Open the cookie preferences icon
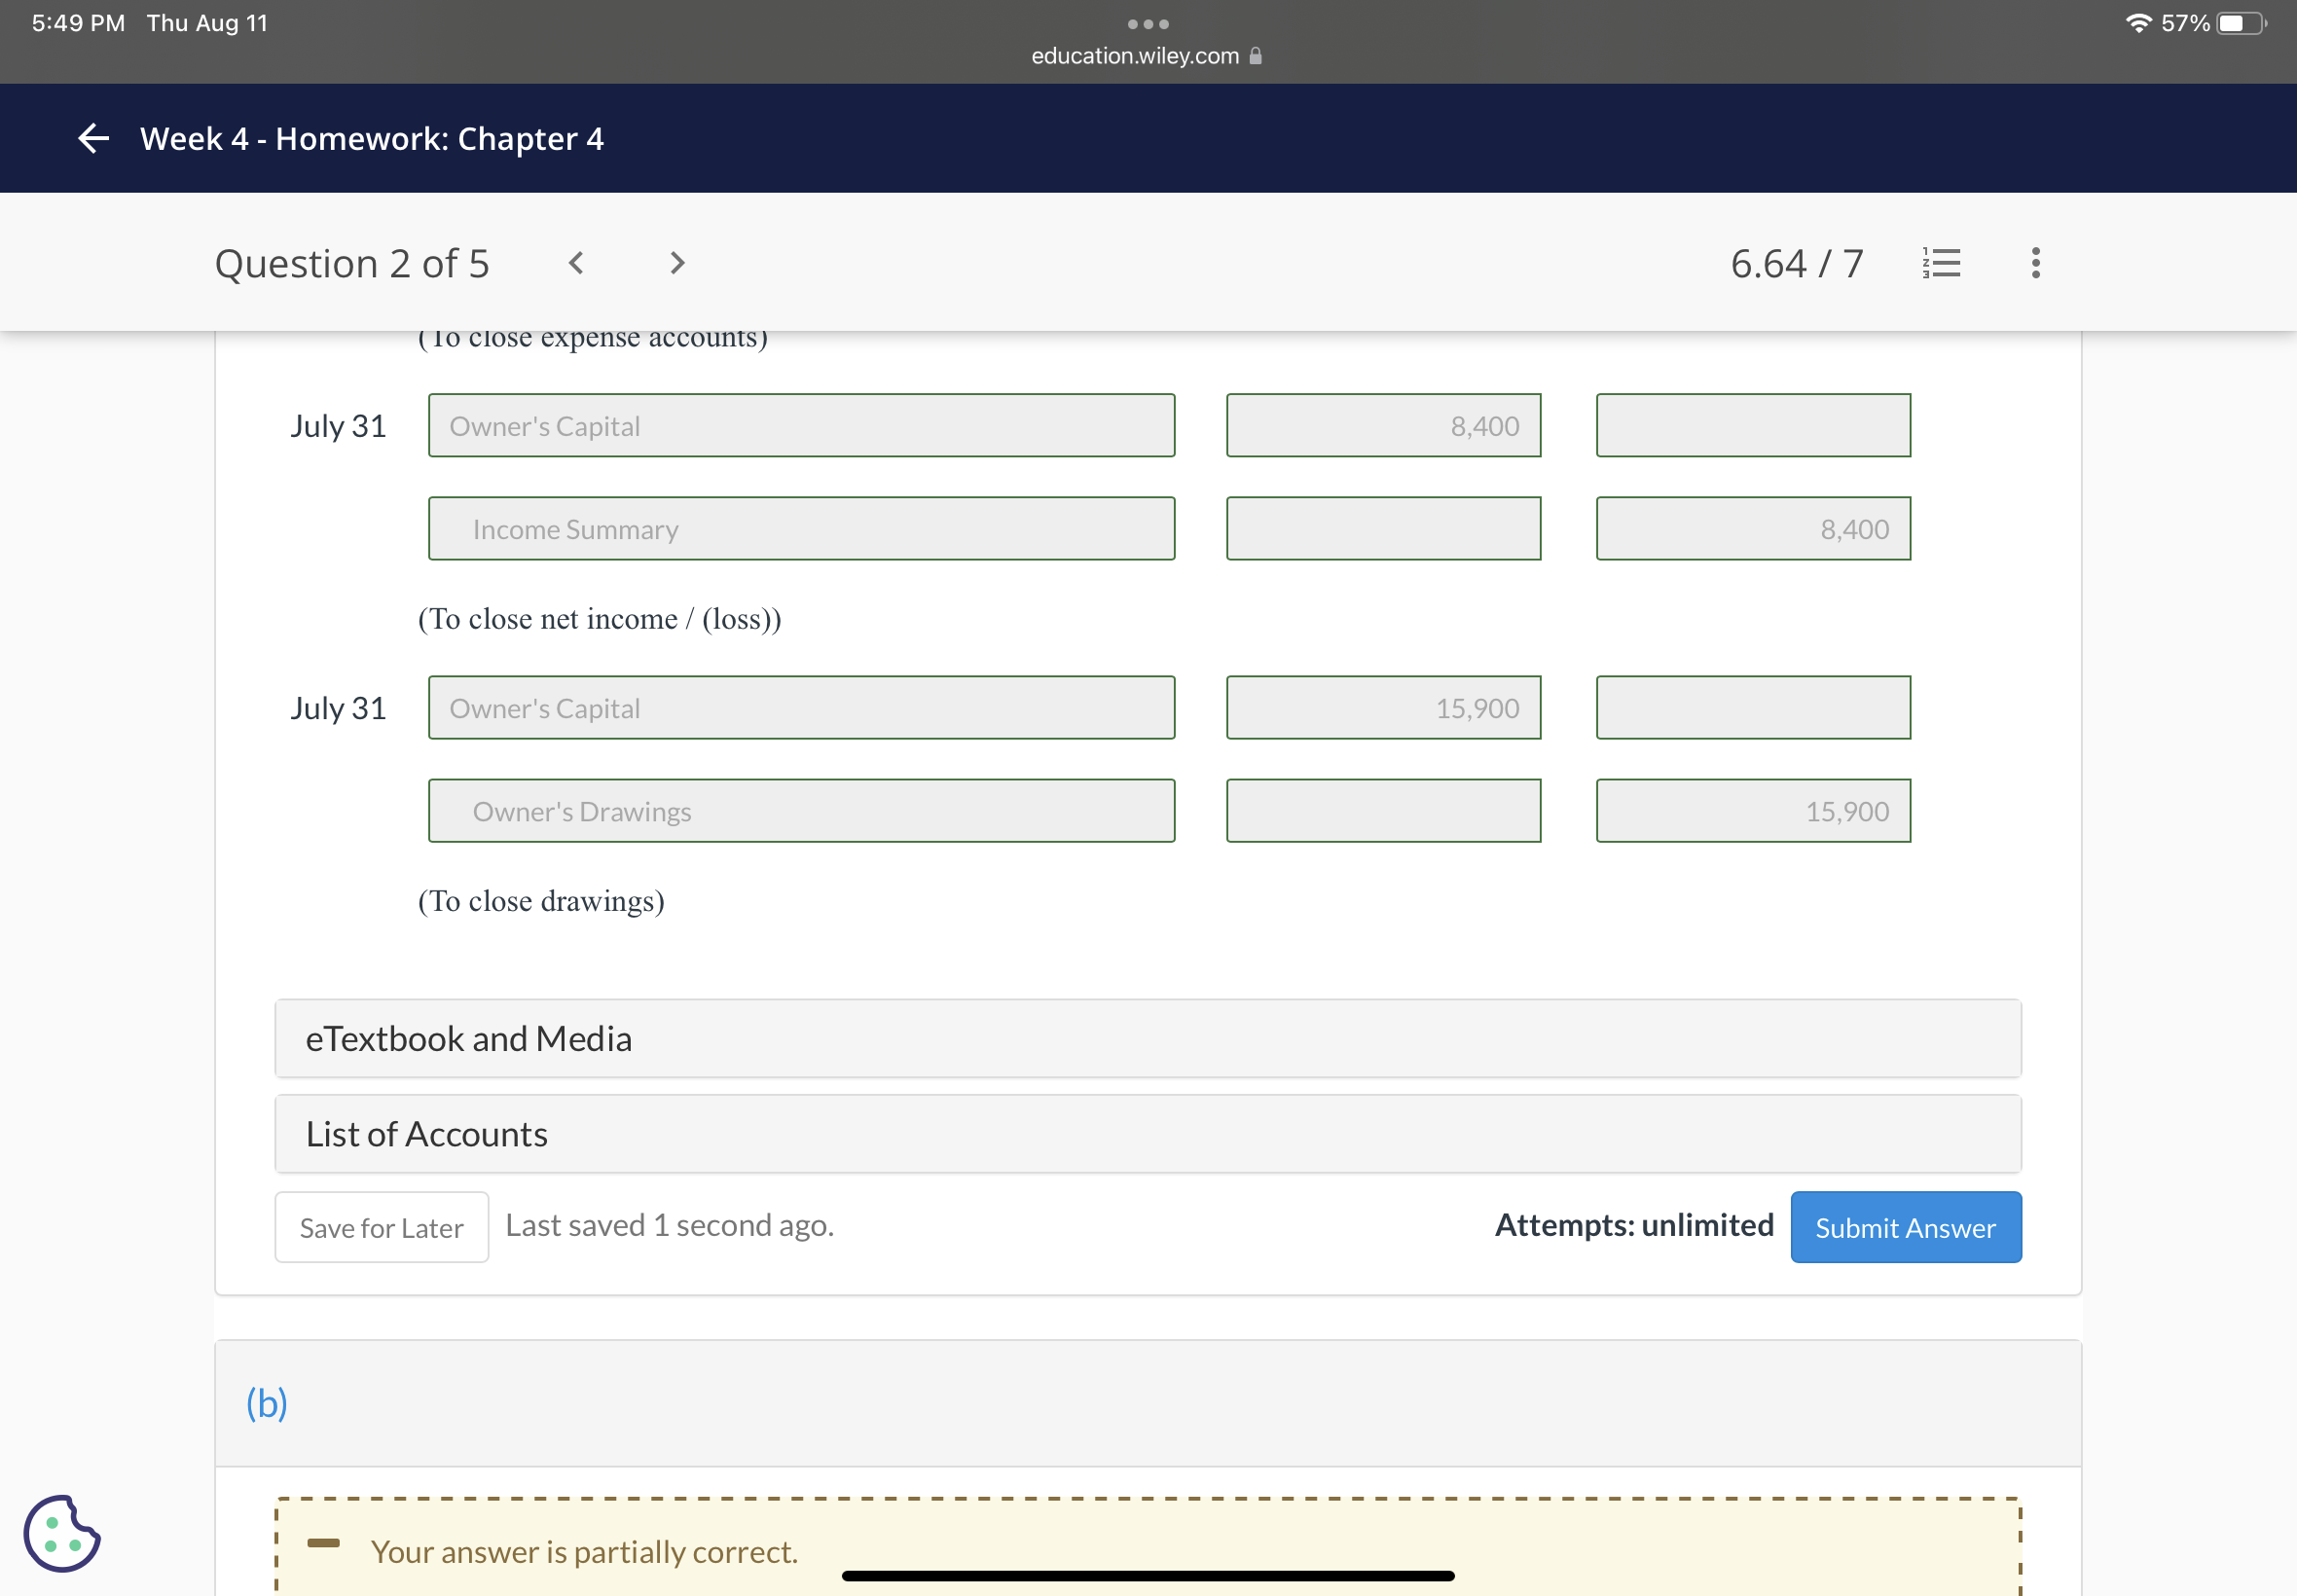 [x=62, y=1533]
